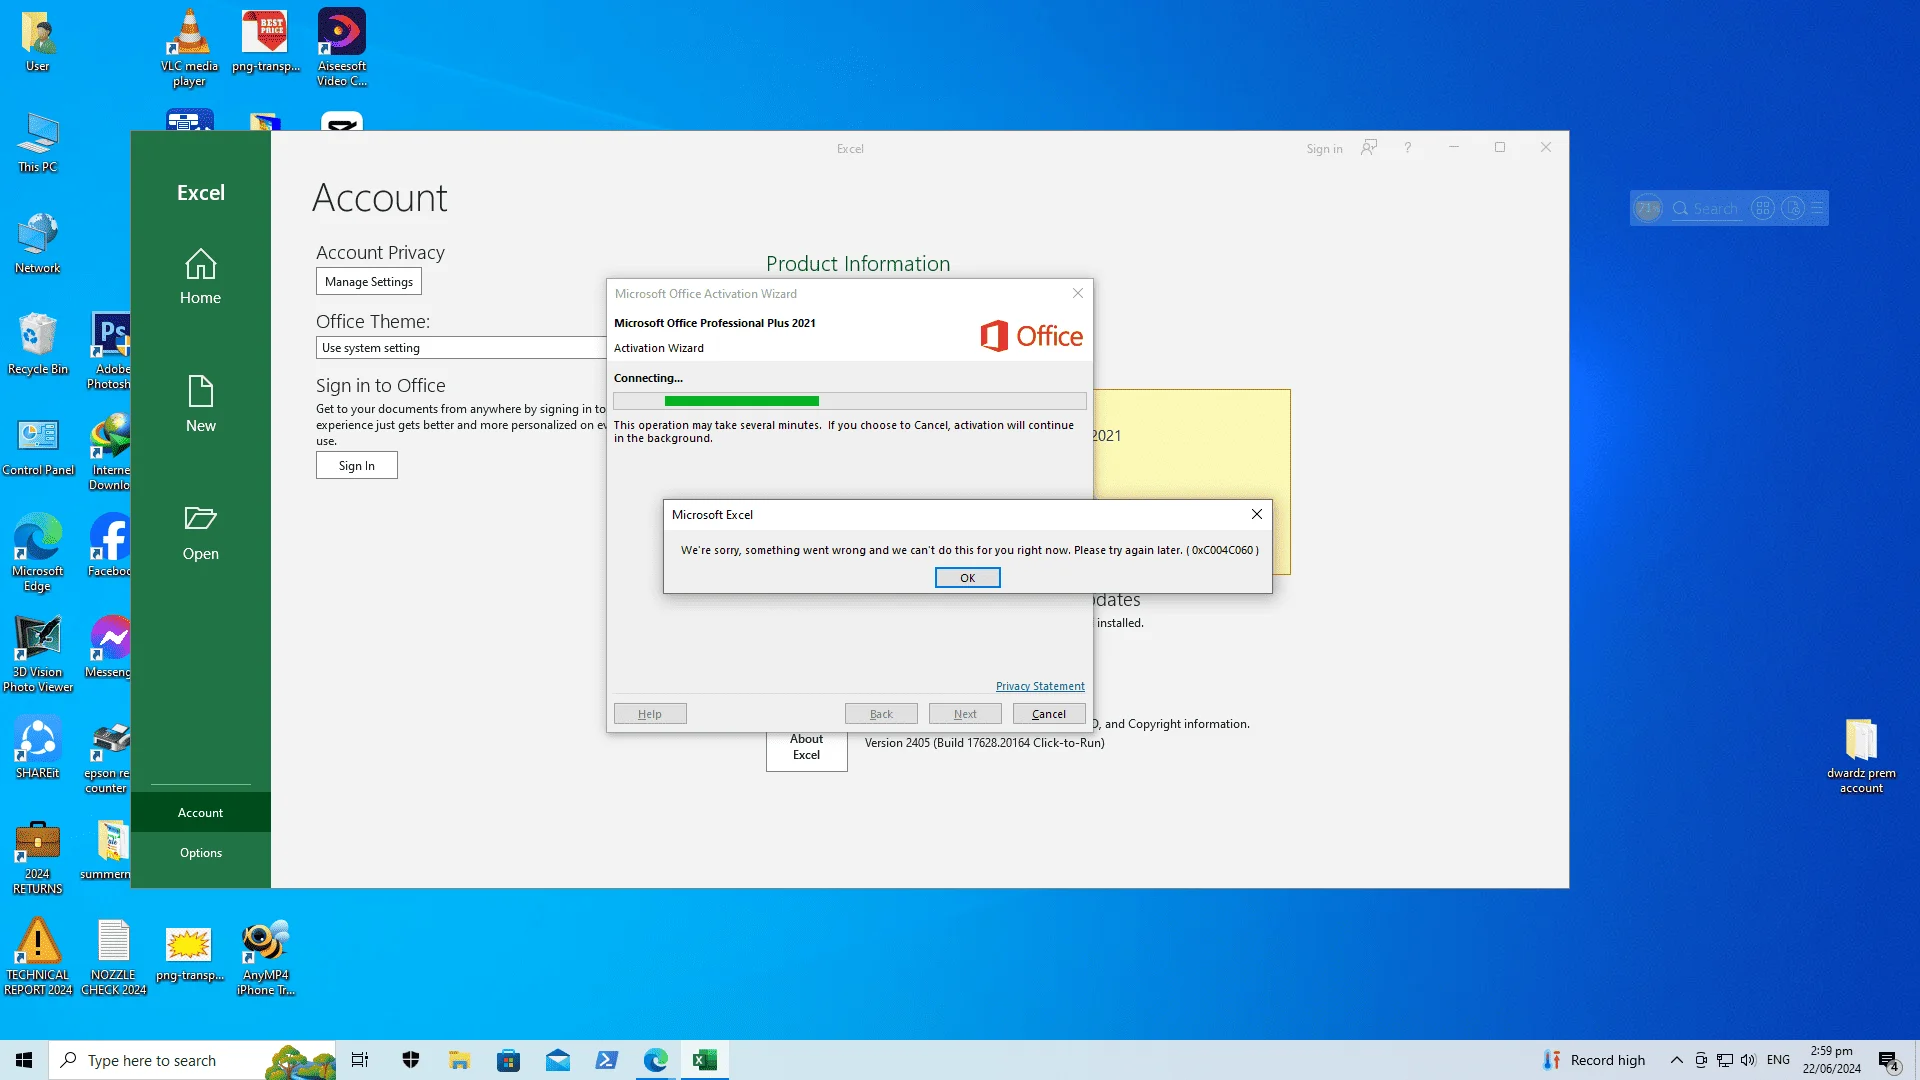Viewport: 1920px width, 1080px height.
Task: Open the Office Theme dropdown
Action: pos(461,348)
